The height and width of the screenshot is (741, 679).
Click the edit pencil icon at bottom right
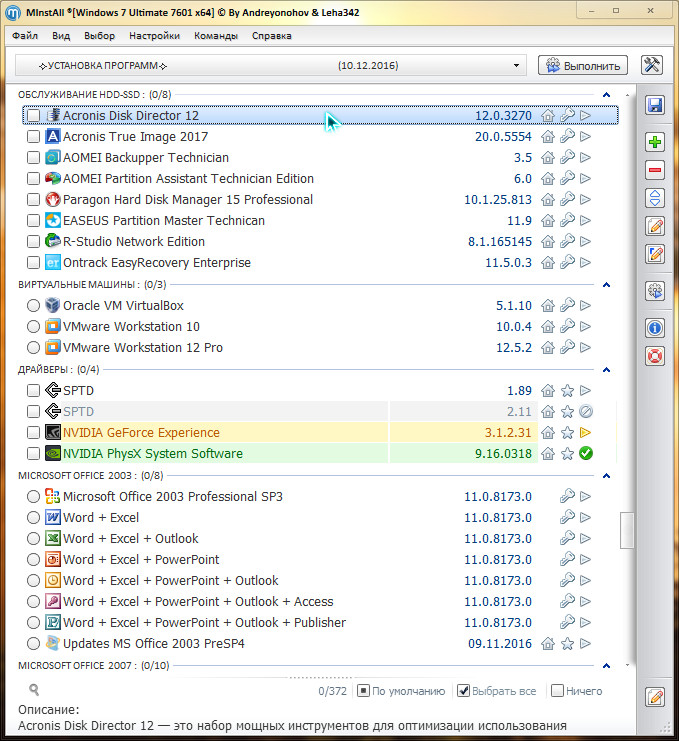[655, 697]
